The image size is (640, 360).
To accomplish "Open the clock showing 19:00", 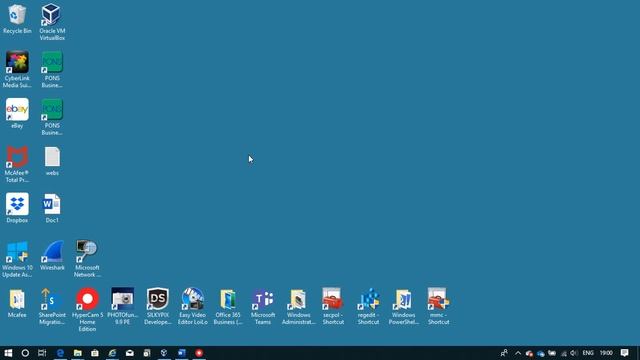I will coord(606,353).
